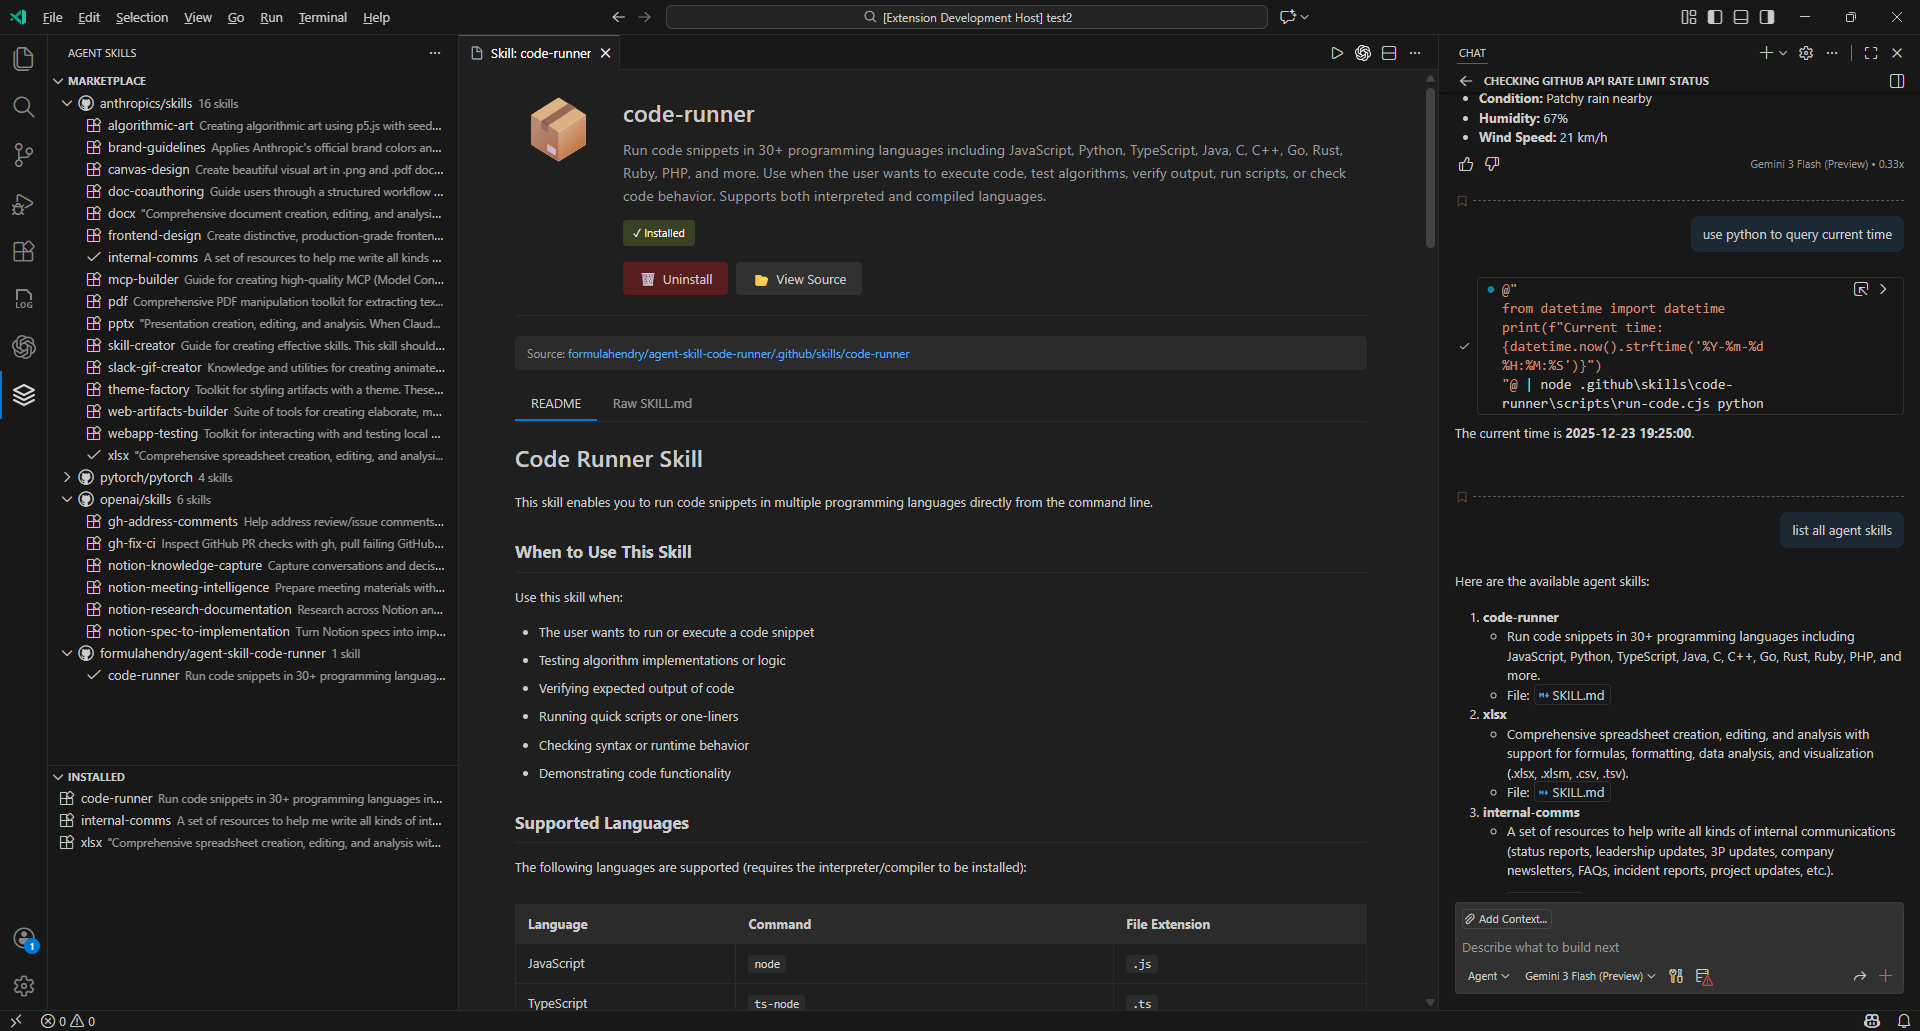Image resolution: width=1920 pixels, height=1031 pixels.
Task: Open the Extensions view
Action: (23, 252)
